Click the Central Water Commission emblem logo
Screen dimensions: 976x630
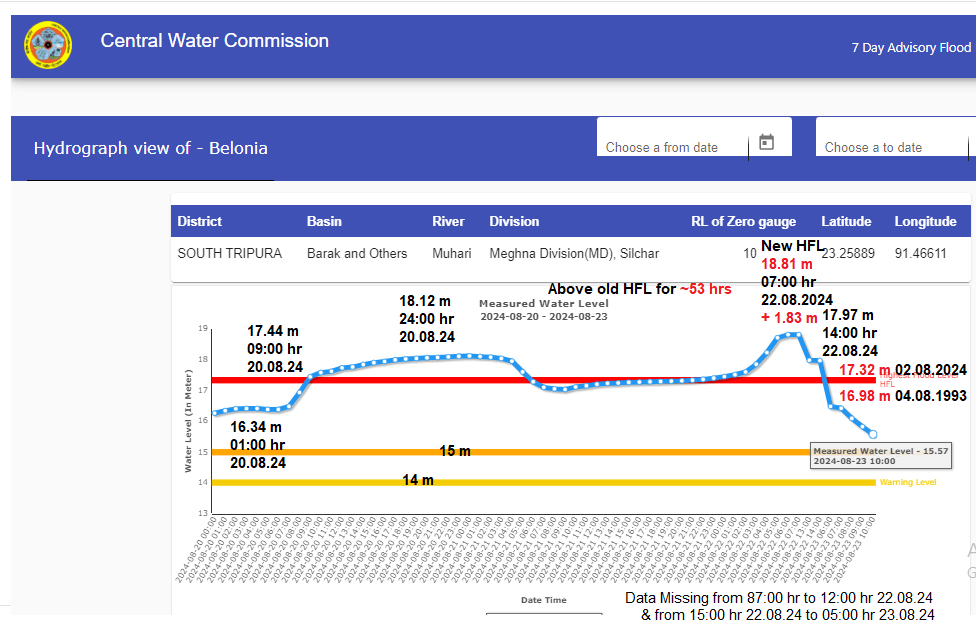tap(47, 46)
